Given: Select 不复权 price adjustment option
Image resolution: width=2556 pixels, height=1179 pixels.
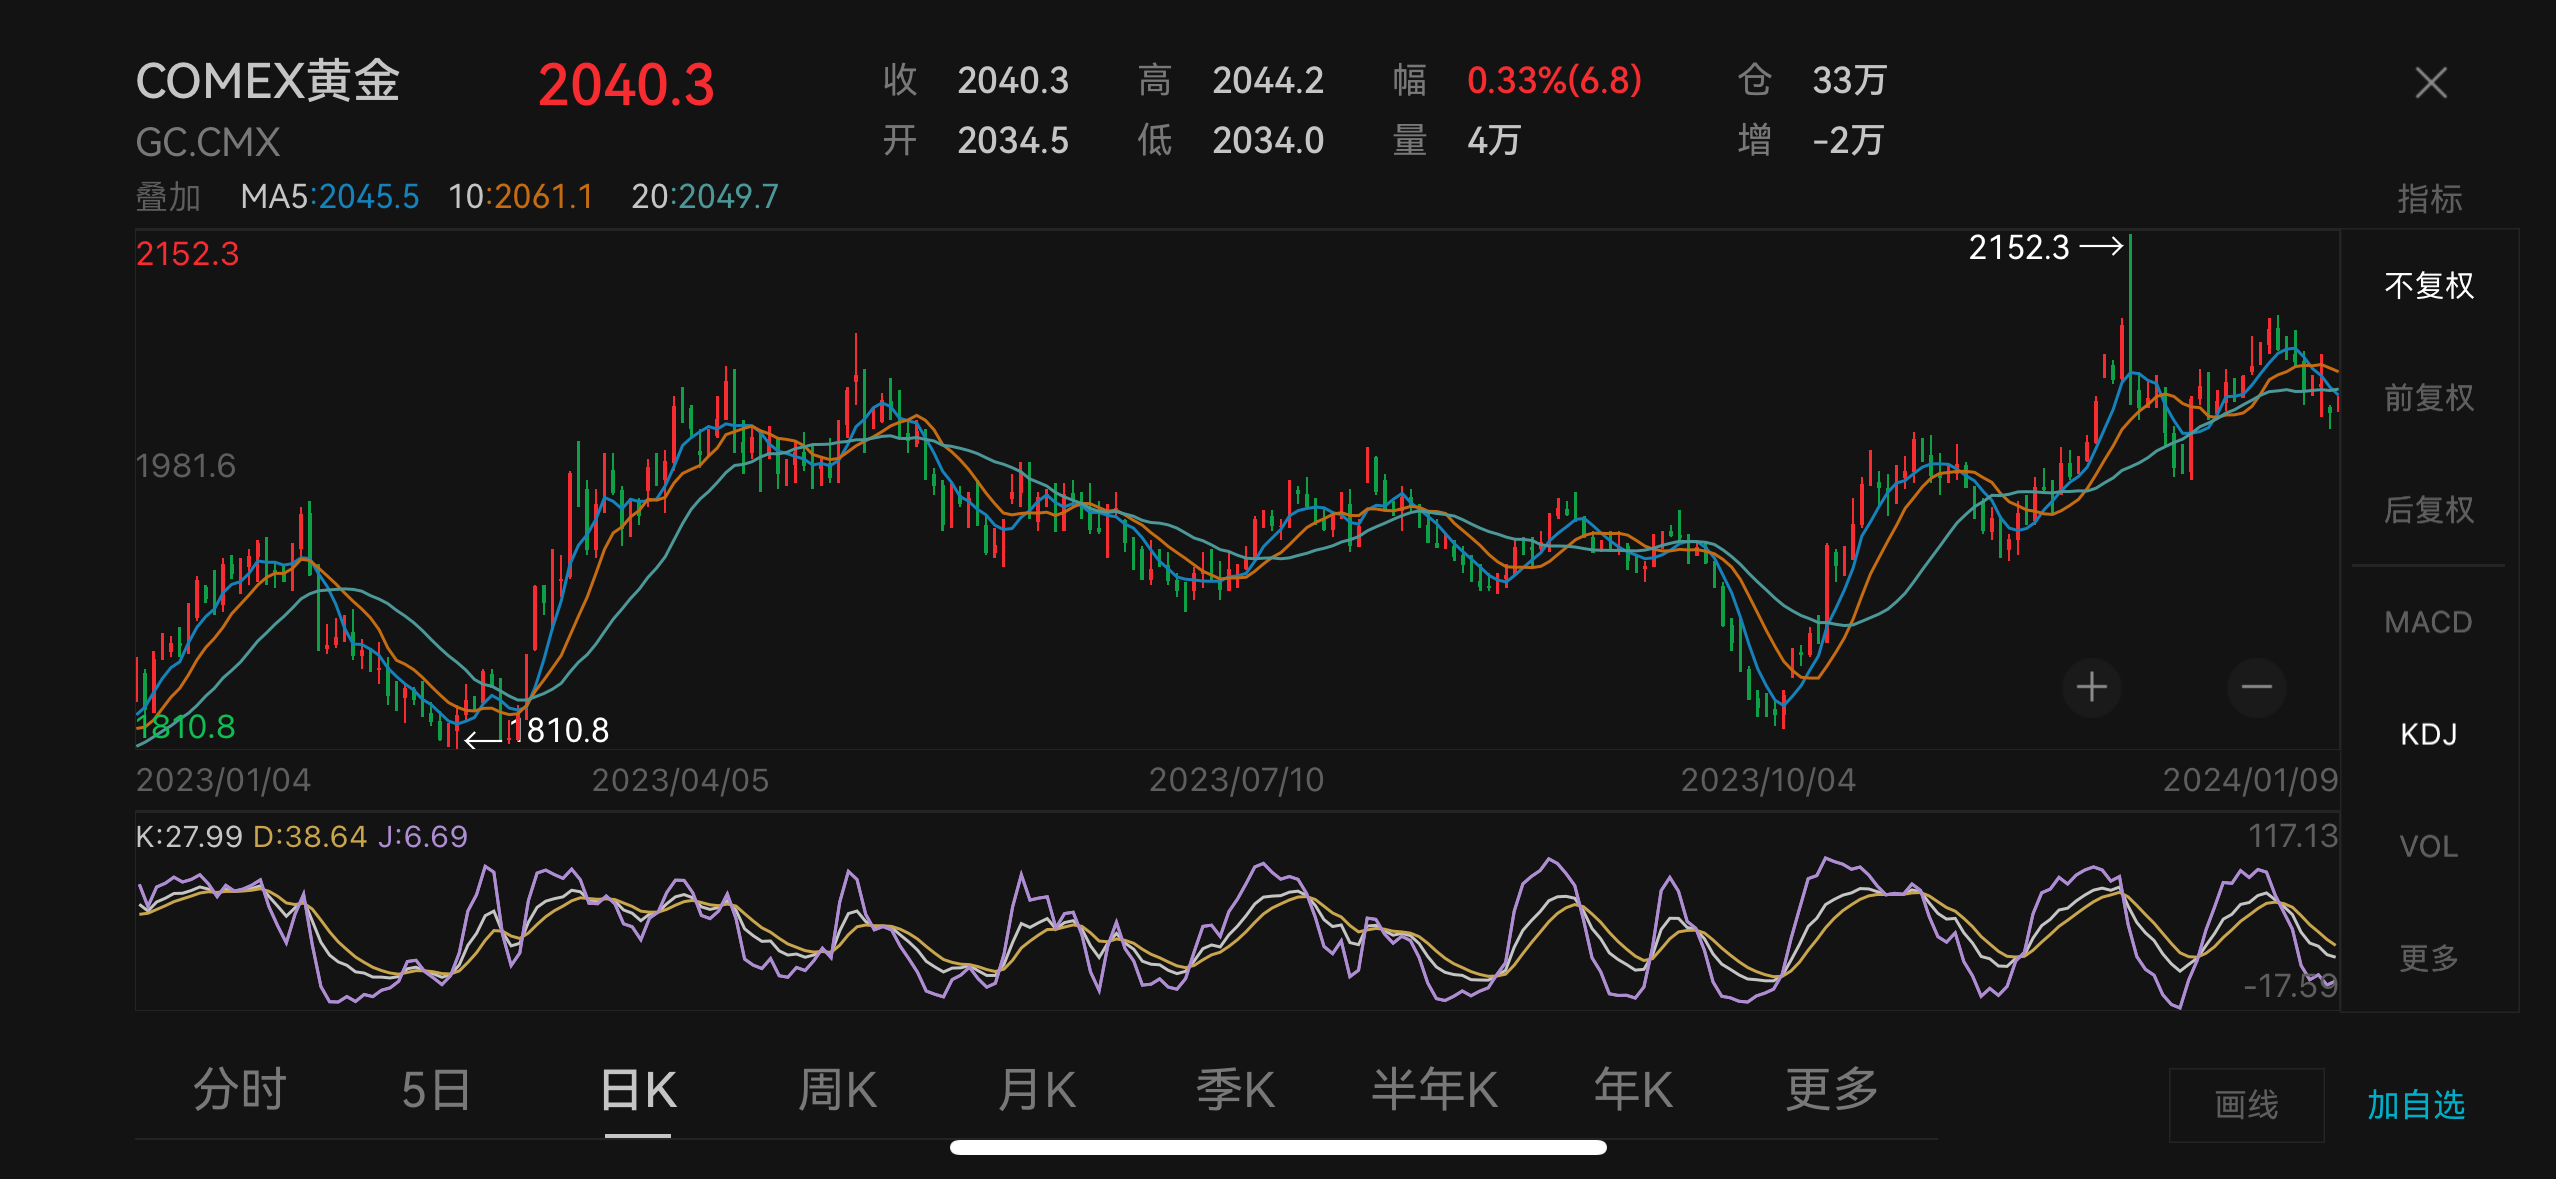Looking at the screenshot, I should click(2428, 286).
